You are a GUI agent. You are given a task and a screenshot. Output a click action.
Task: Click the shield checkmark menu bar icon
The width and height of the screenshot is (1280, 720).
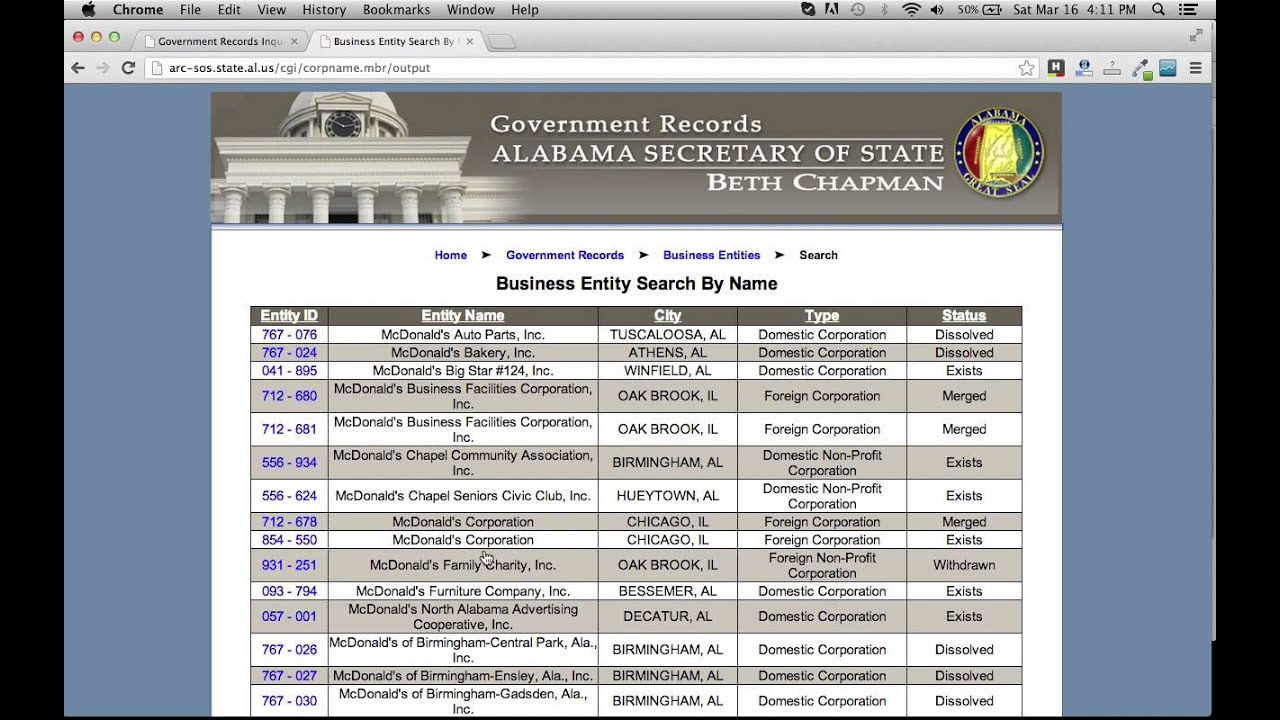click(808, 10)
